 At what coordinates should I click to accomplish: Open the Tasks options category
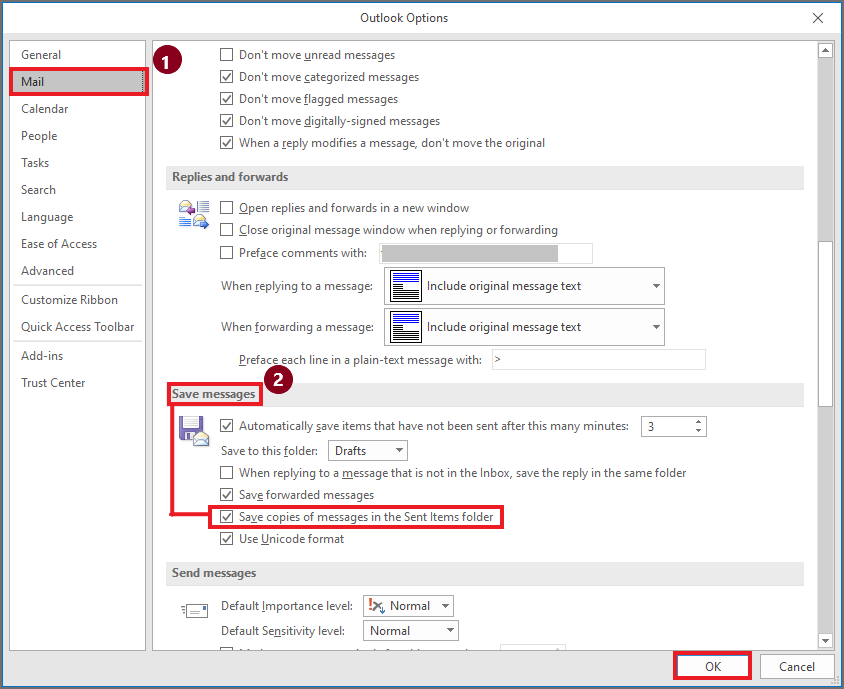click(x=78, y=163)
